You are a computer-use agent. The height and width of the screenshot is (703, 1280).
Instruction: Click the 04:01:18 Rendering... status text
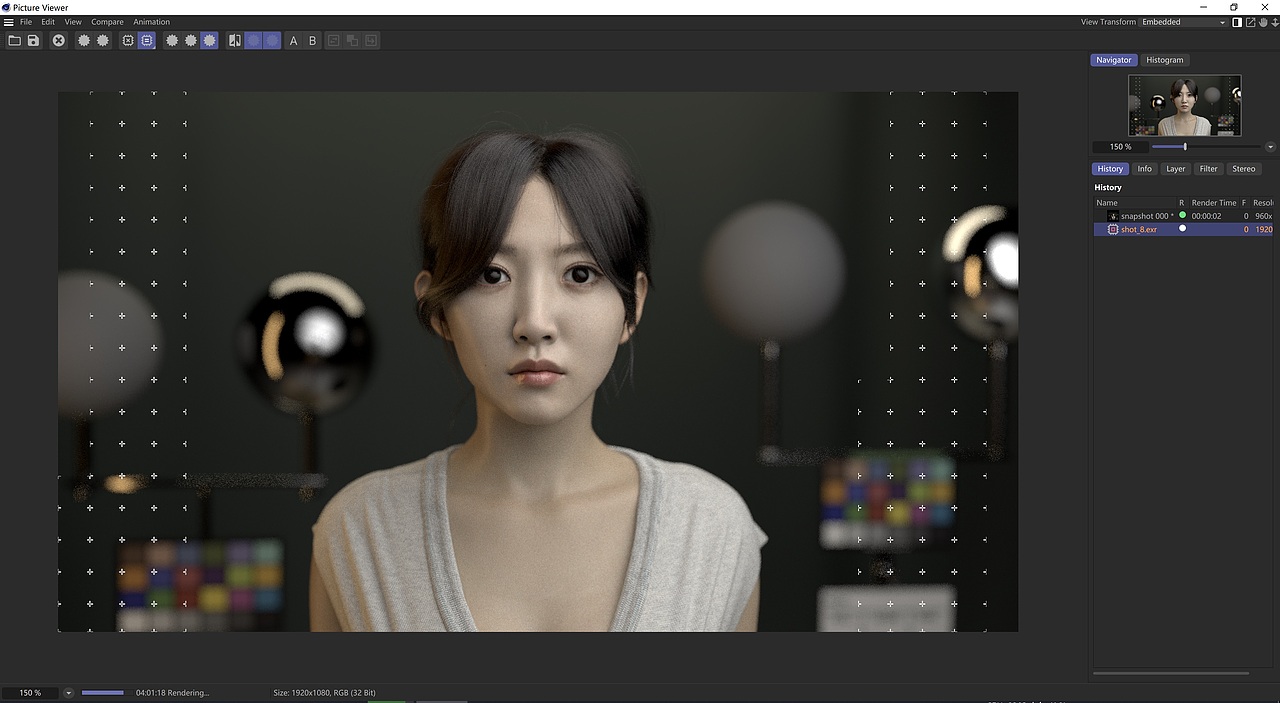[173, 692]
